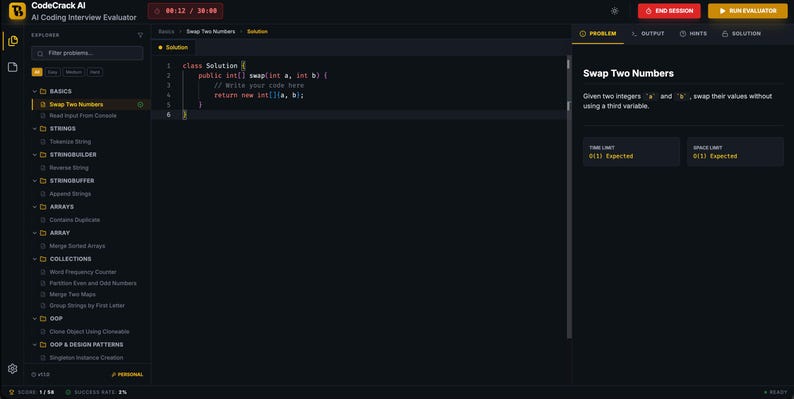The image size is (794, 399).
Task: Click the success rate icon in status bar
Action: point(68,392)
